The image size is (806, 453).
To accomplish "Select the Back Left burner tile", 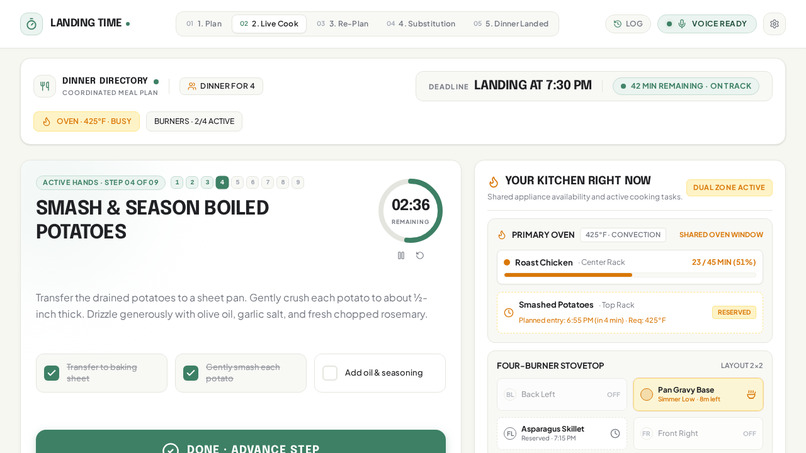I will (562, 394).
